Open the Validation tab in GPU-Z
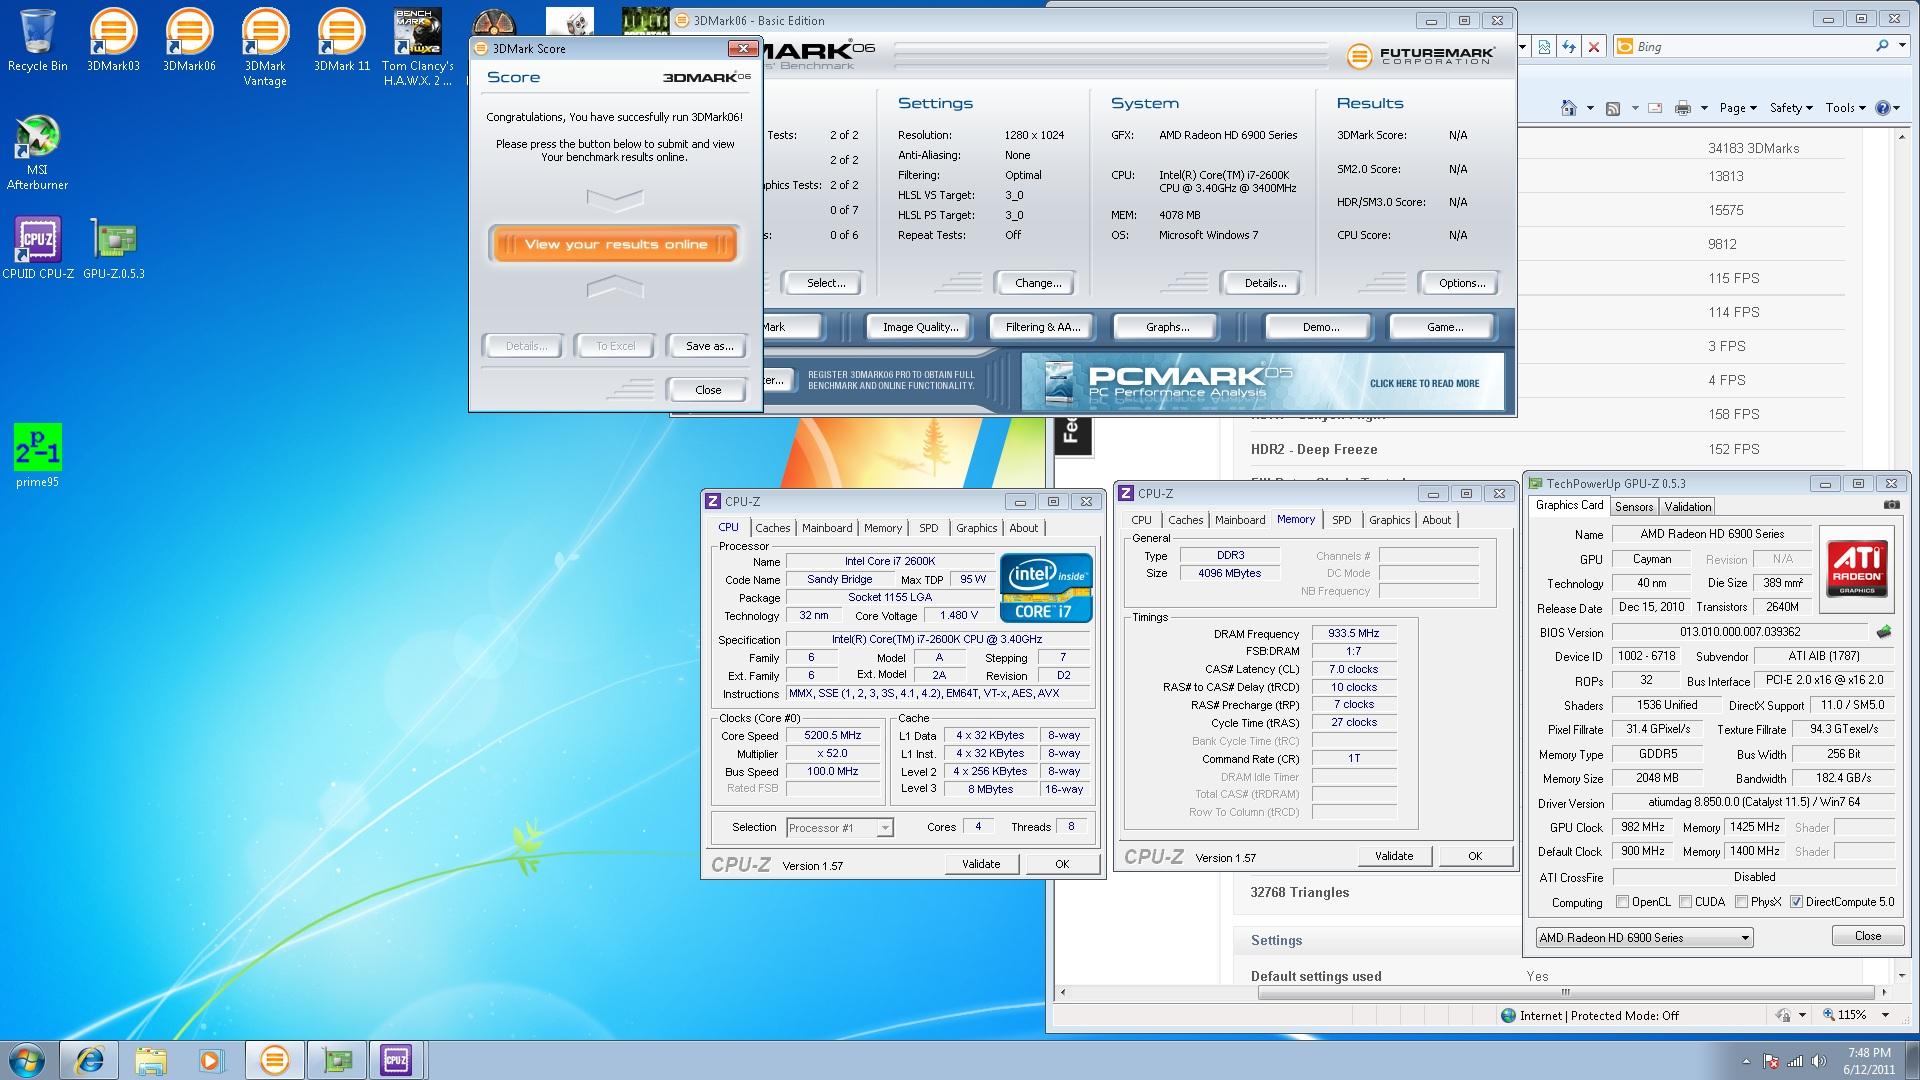This screenshot has width=1920, height=1080. click(x=1688, y=507)
